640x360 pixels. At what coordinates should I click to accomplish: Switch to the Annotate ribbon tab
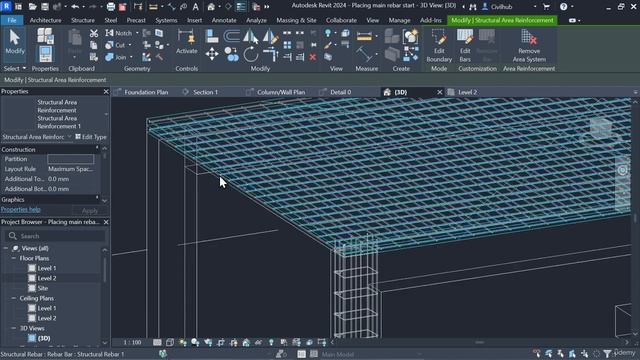pyautogui.click(x=224, y=20)
